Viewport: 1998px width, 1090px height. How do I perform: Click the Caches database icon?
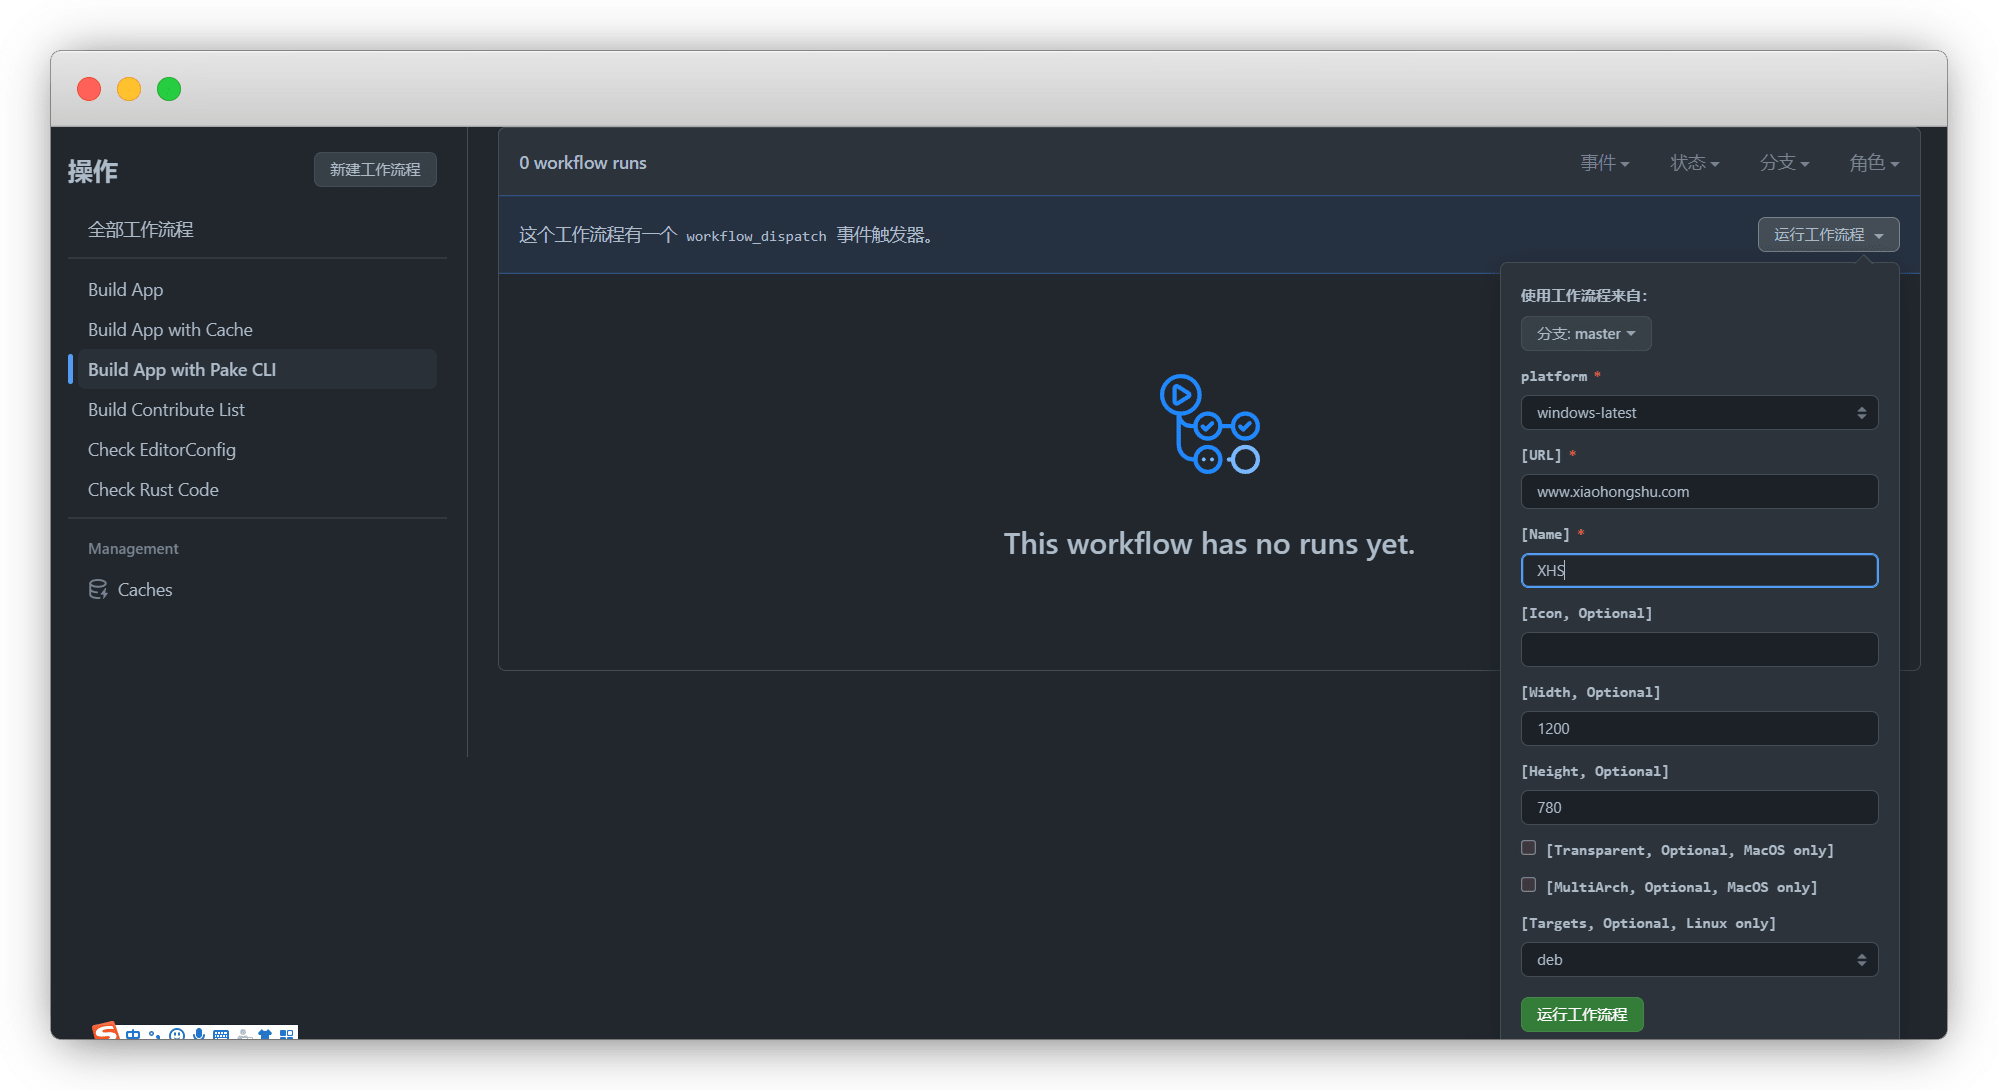(x=98, y=590)
